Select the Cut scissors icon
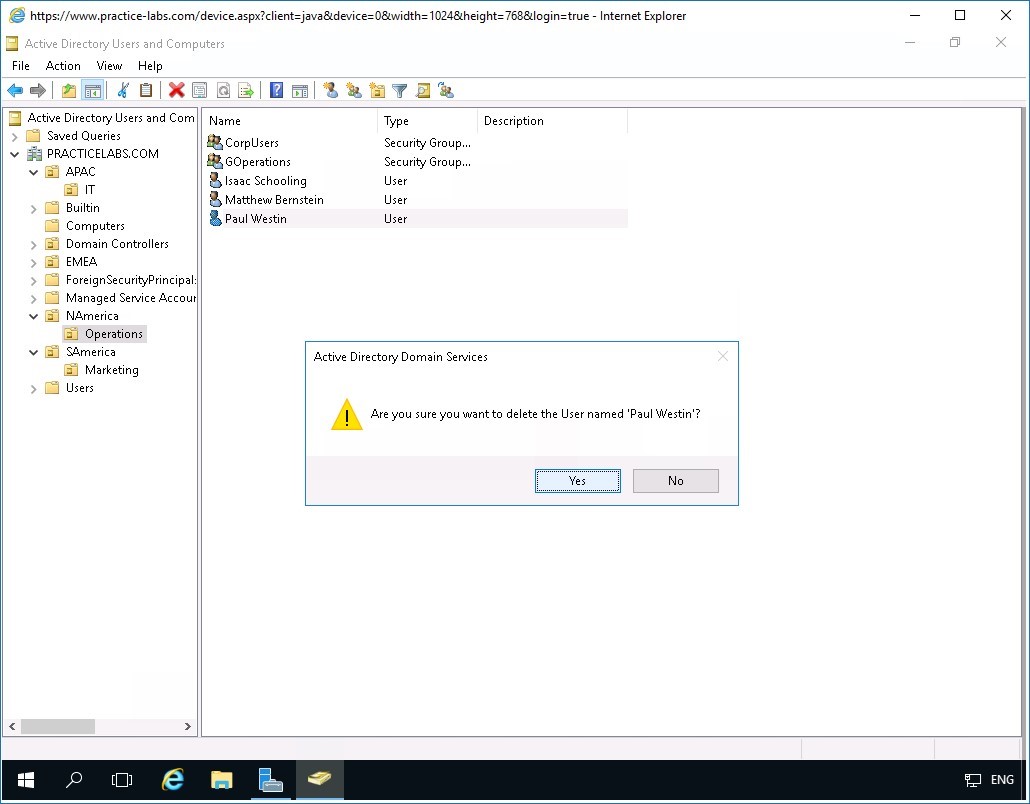1030x804 pixels. (123, 91)
